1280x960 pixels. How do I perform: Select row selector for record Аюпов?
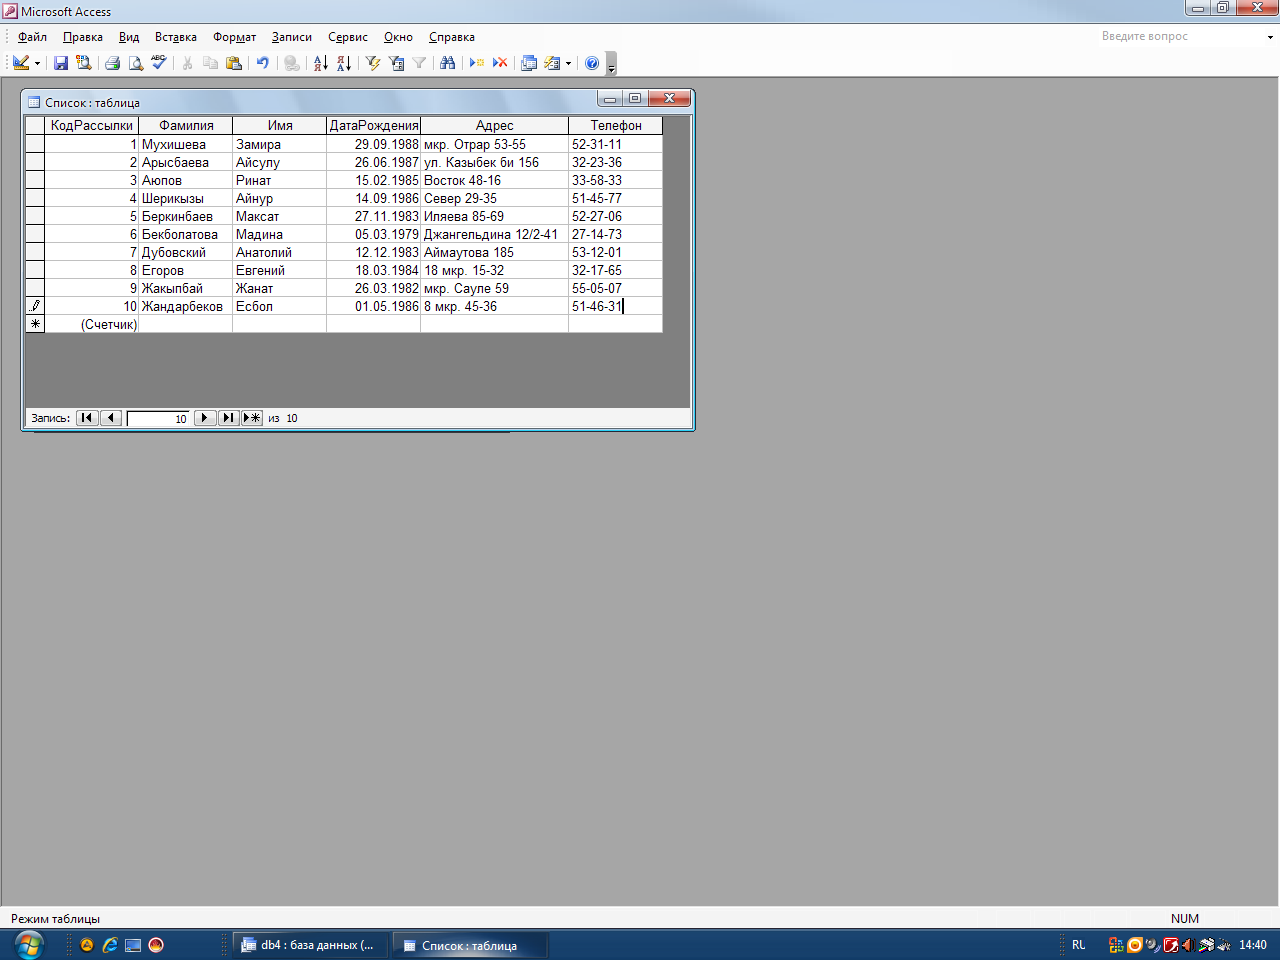[35, 180]
